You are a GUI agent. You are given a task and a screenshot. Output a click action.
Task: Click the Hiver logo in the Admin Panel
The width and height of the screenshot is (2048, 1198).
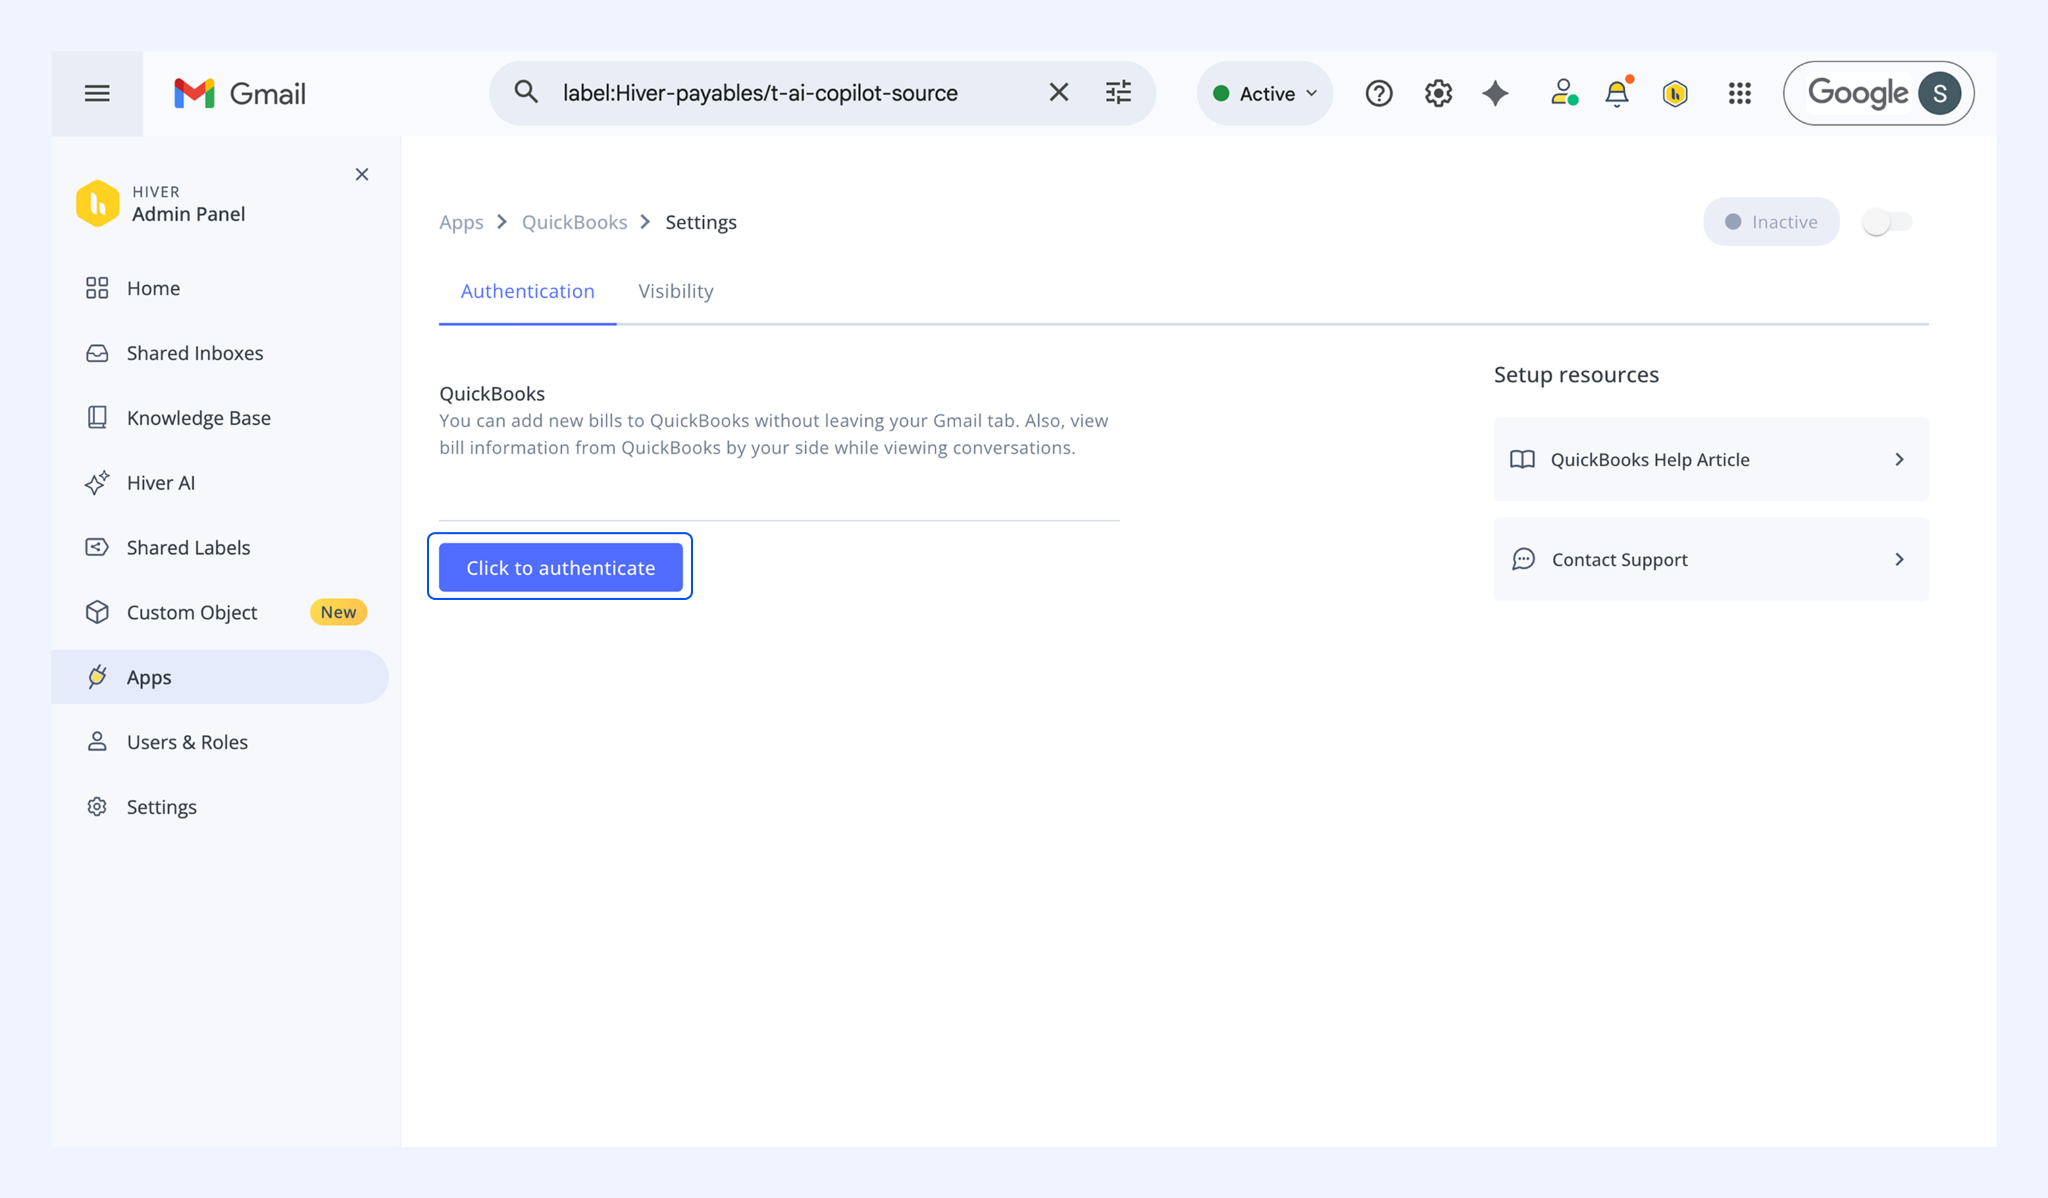(97, 203)
